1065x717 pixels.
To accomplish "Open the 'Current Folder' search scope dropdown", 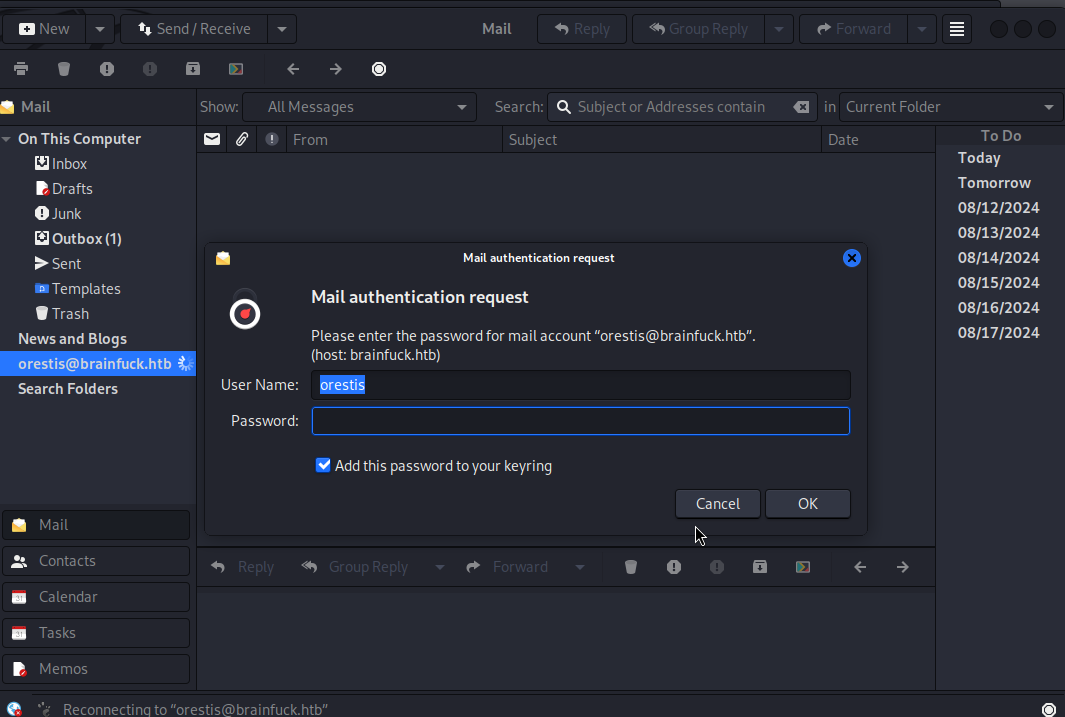I will click(950, 107).
